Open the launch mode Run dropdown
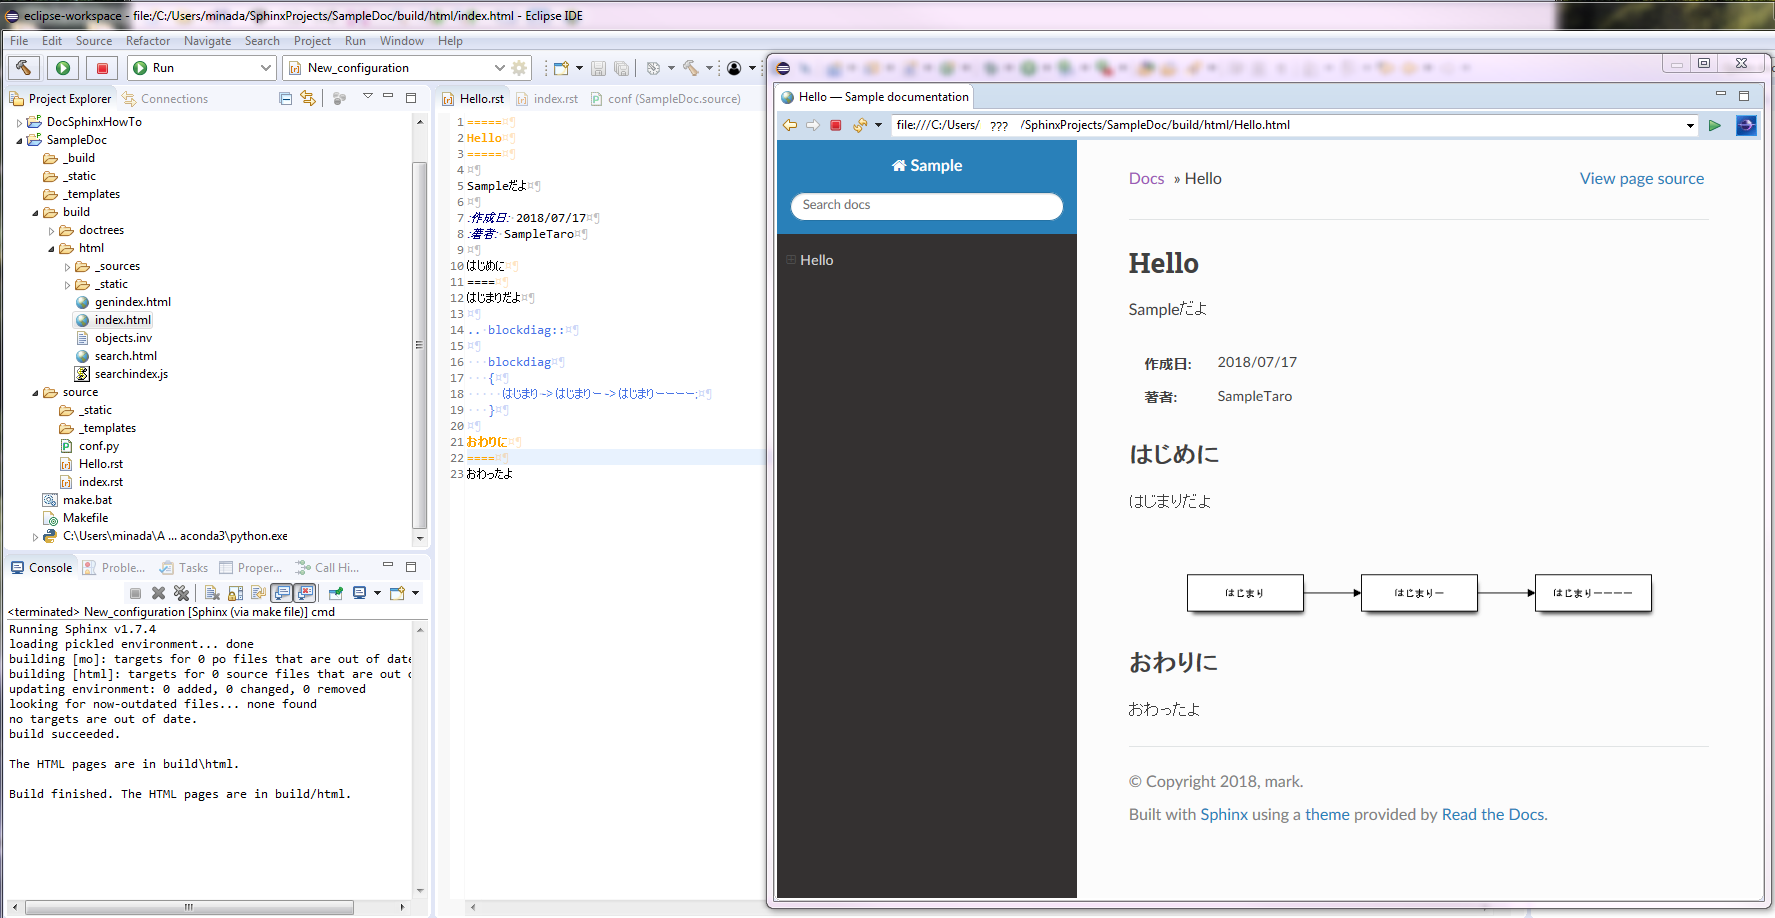 [x=201, y=67]
